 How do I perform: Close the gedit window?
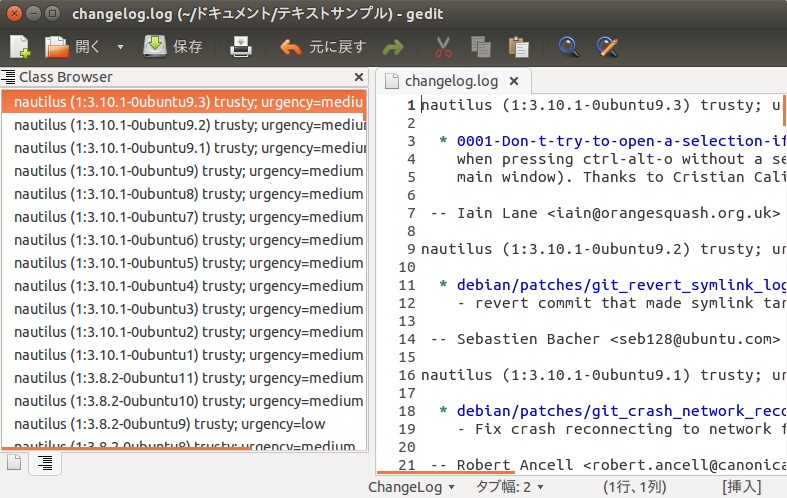pyautogui.click(x=15, y=14)
